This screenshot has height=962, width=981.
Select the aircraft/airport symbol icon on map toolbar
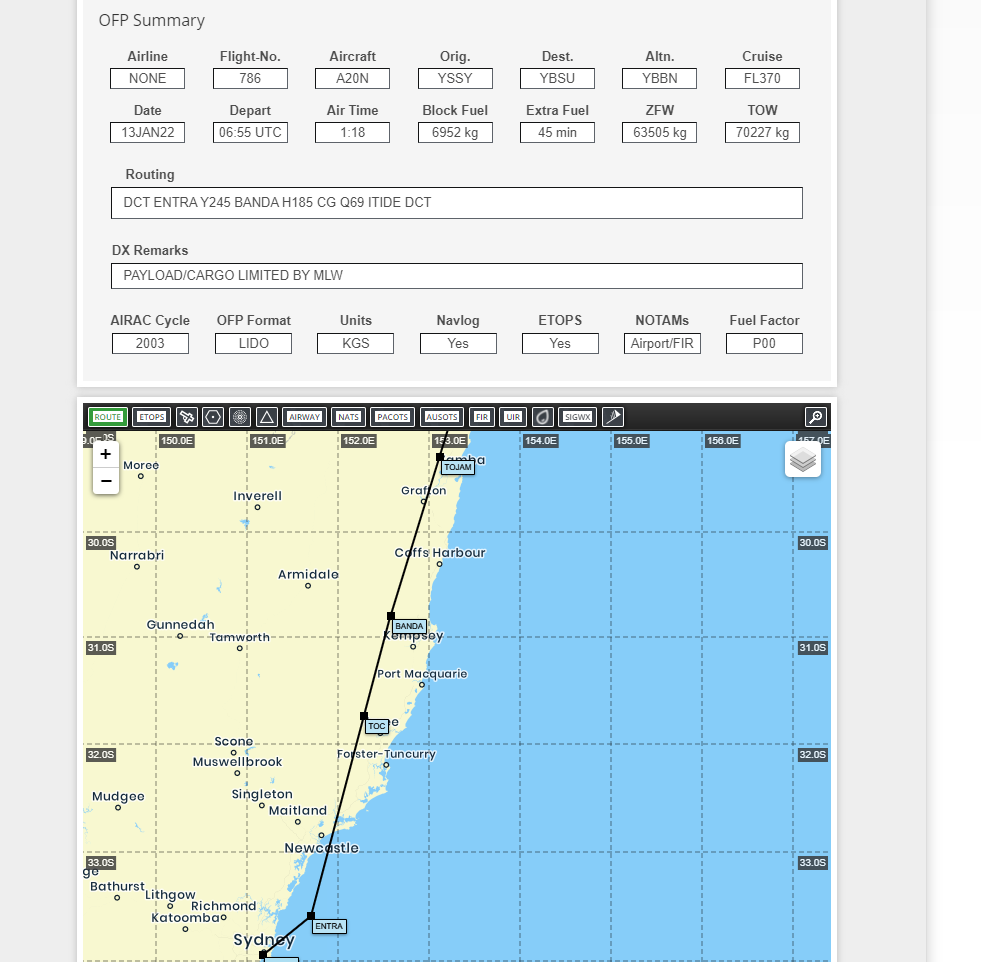(x=187, y=417)
